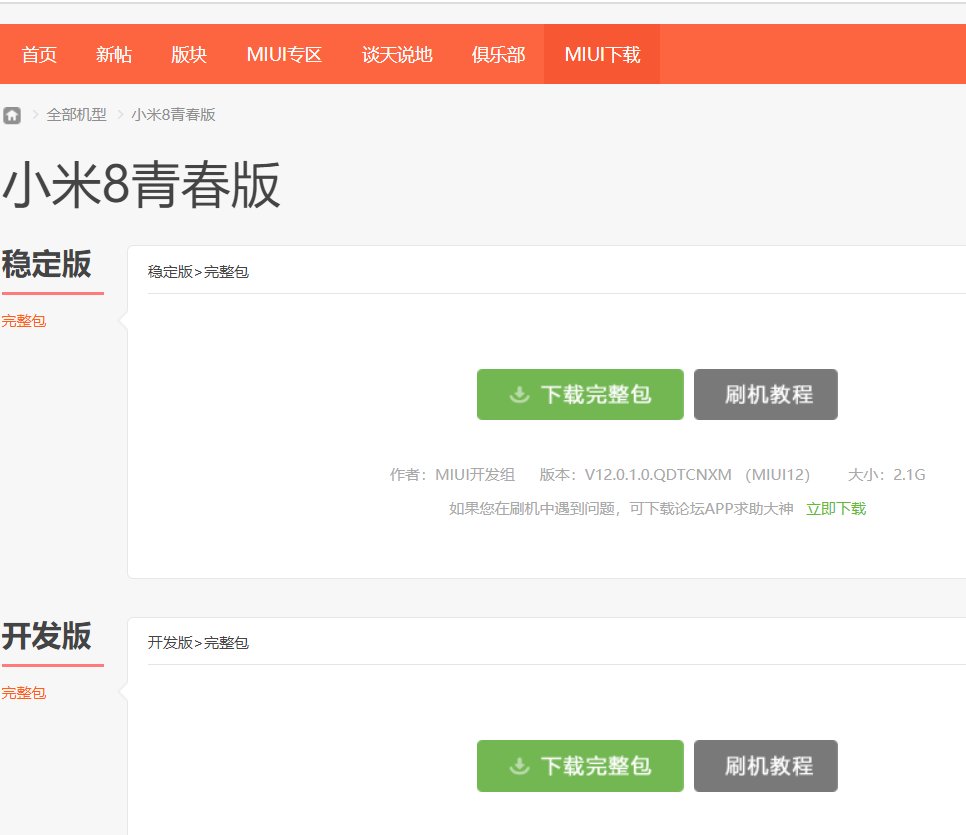Click the 立即下载 link for the forum APP
This screenshot has width=966, height=835.
point(835,508)
